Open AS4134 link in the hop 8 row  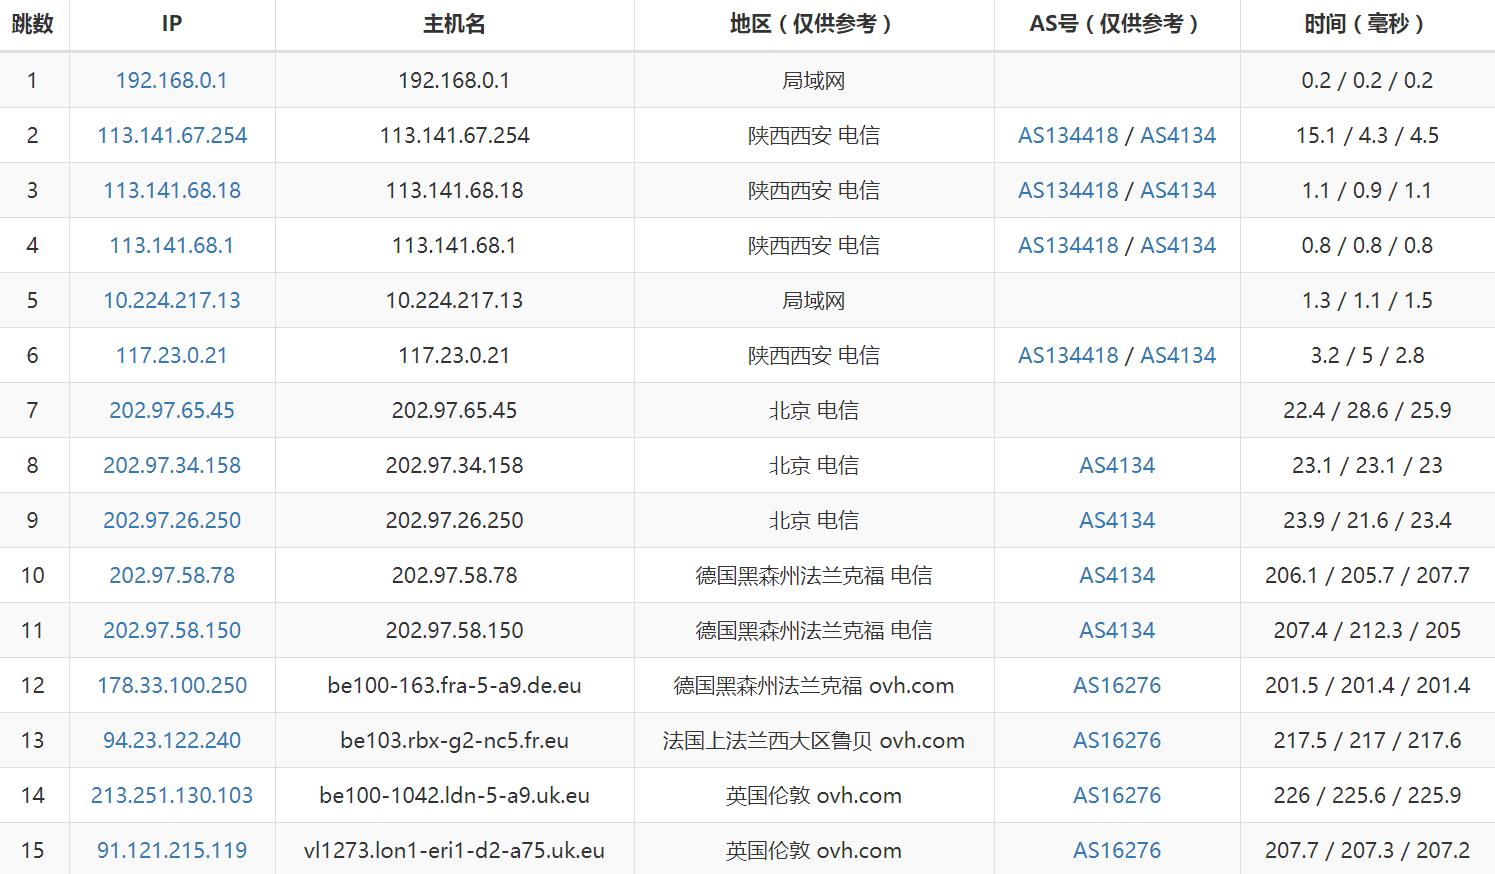(x=1117, y=465)
